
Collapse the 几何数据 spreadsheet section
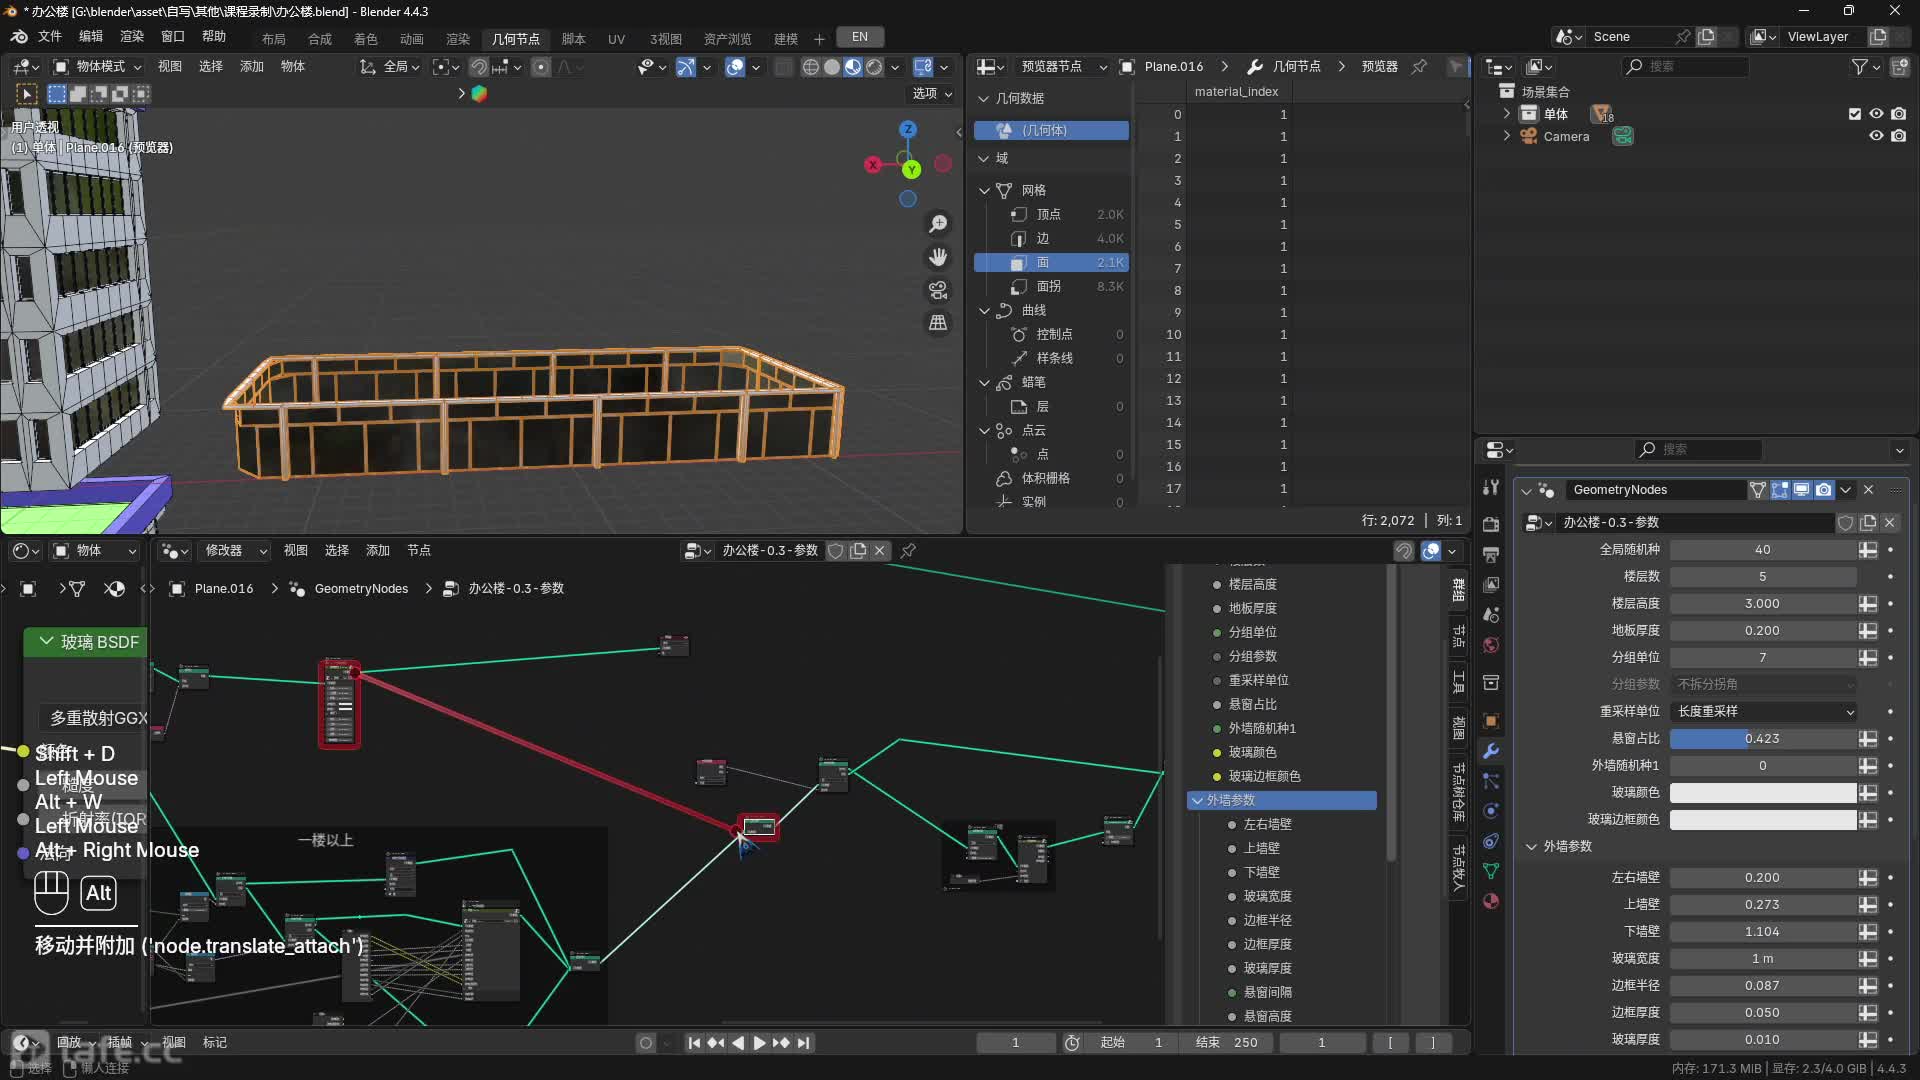984,99
